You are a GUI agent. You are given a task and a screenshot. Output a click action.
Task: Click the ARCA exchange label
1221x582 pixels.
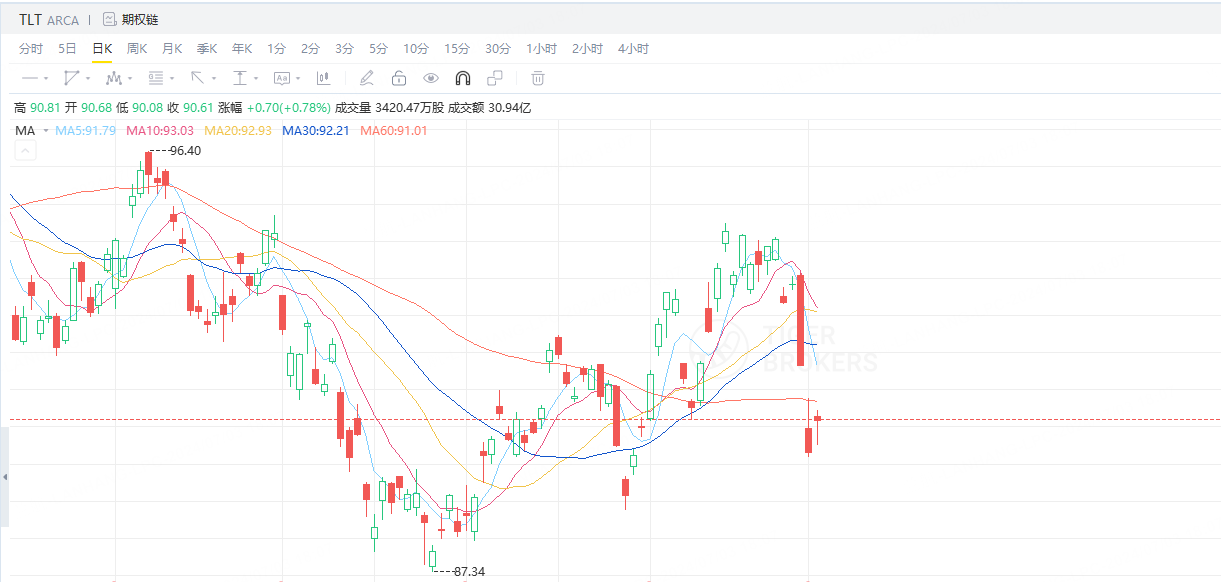(63, 21)
